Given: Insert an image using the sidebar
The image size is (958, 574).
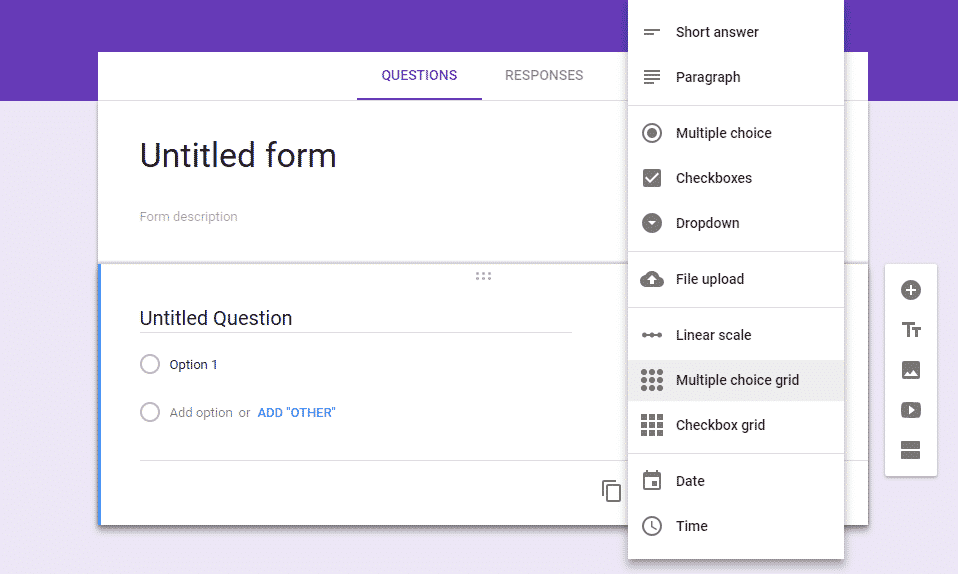Looking at the screenshot, I should click(910, 370).
